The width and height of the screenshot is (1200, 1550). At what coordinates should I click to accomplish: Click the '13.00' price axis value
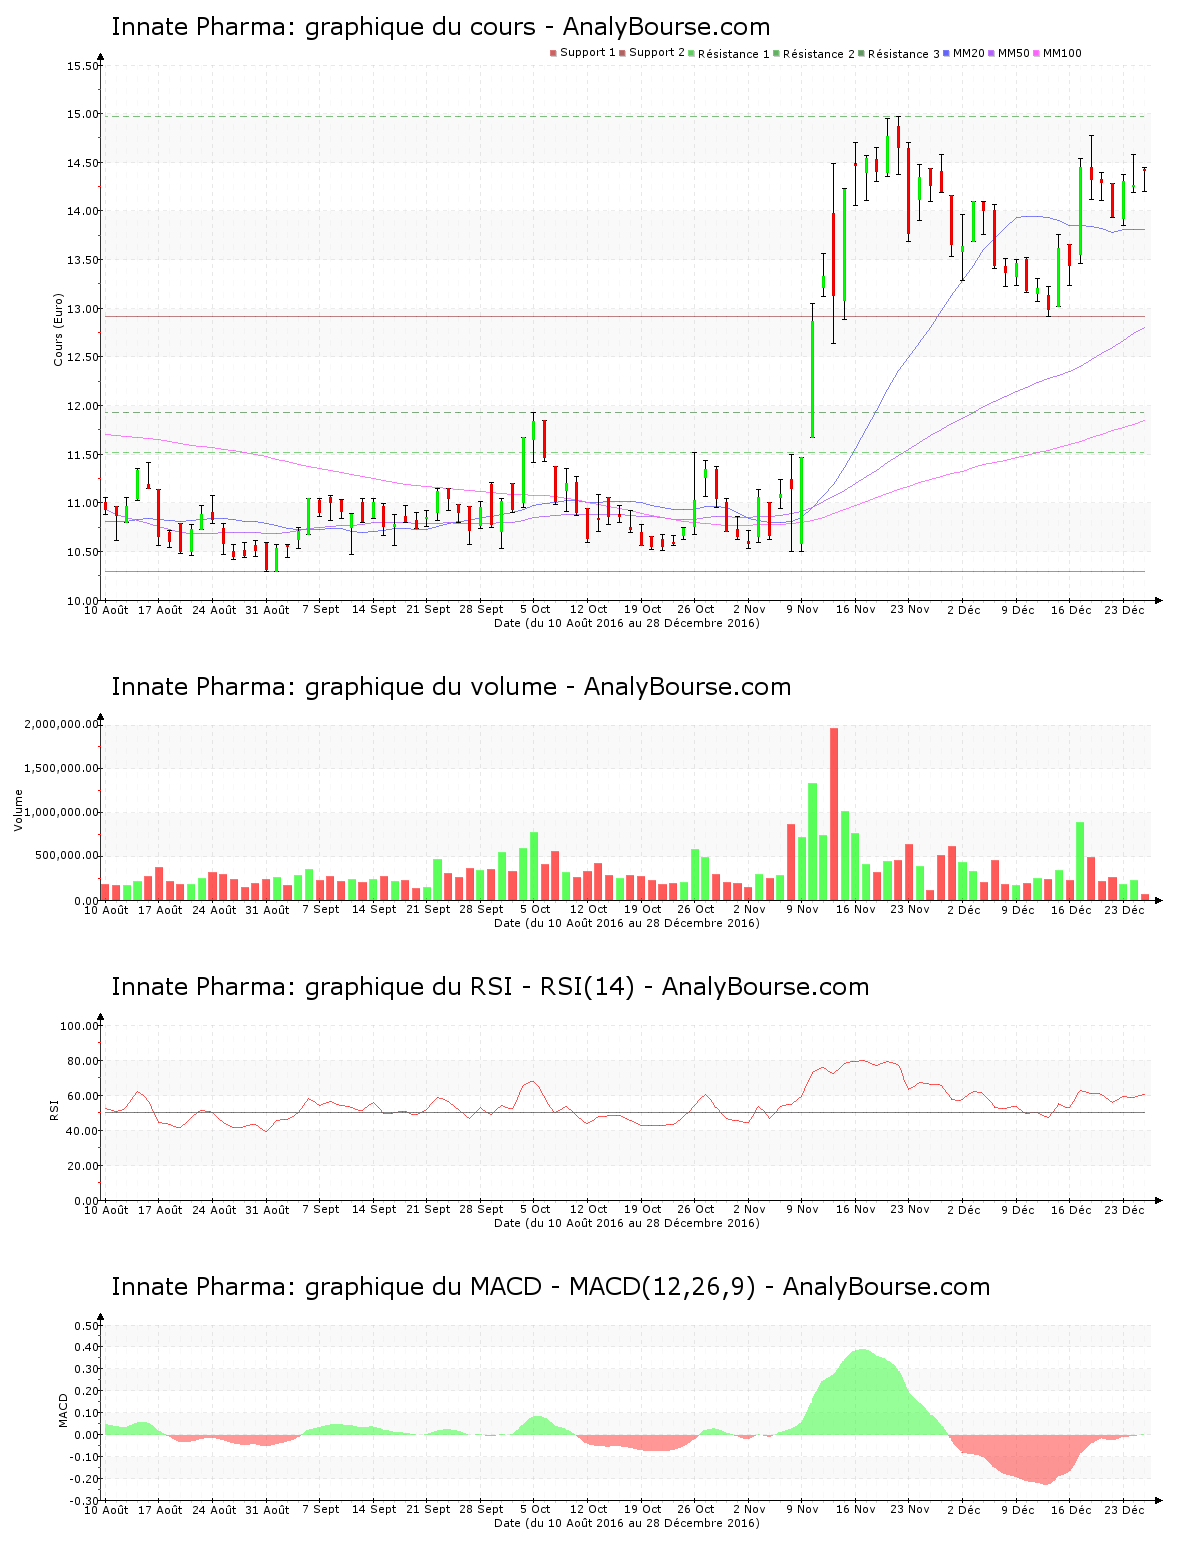[x=83, y=309]
